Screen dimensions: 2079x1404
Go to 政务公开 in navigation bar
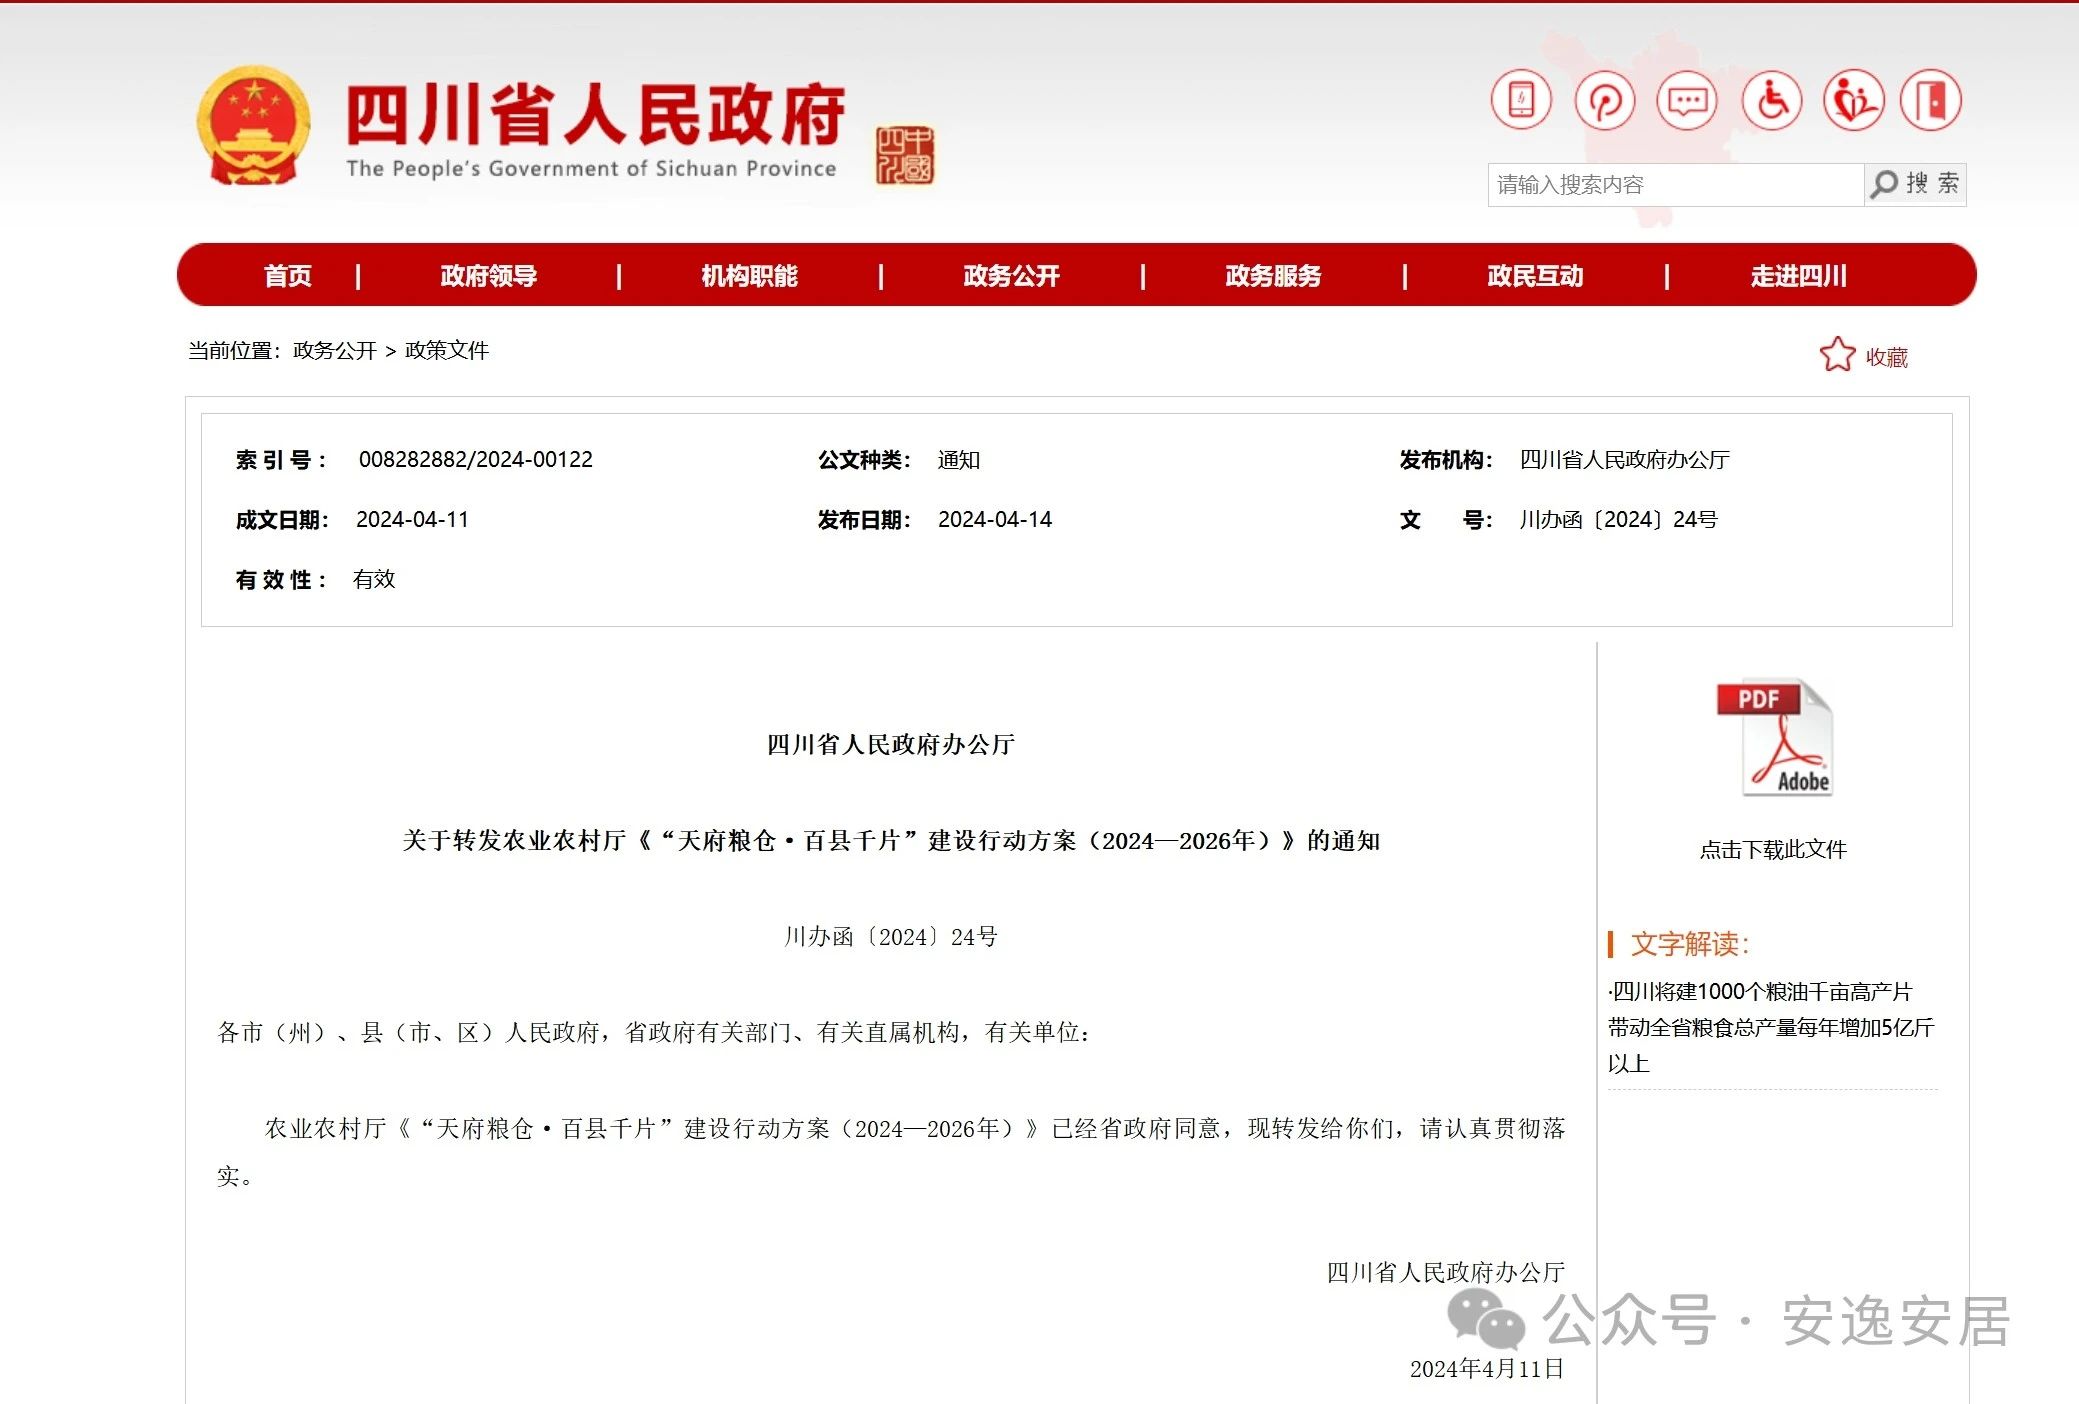(1011, 276)
